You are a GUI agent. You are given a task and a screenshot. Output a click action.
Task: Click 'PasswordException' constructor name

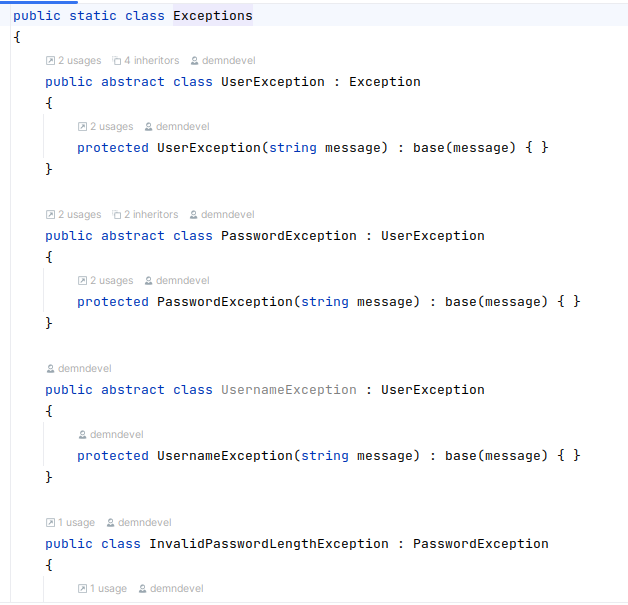(225, 302)
